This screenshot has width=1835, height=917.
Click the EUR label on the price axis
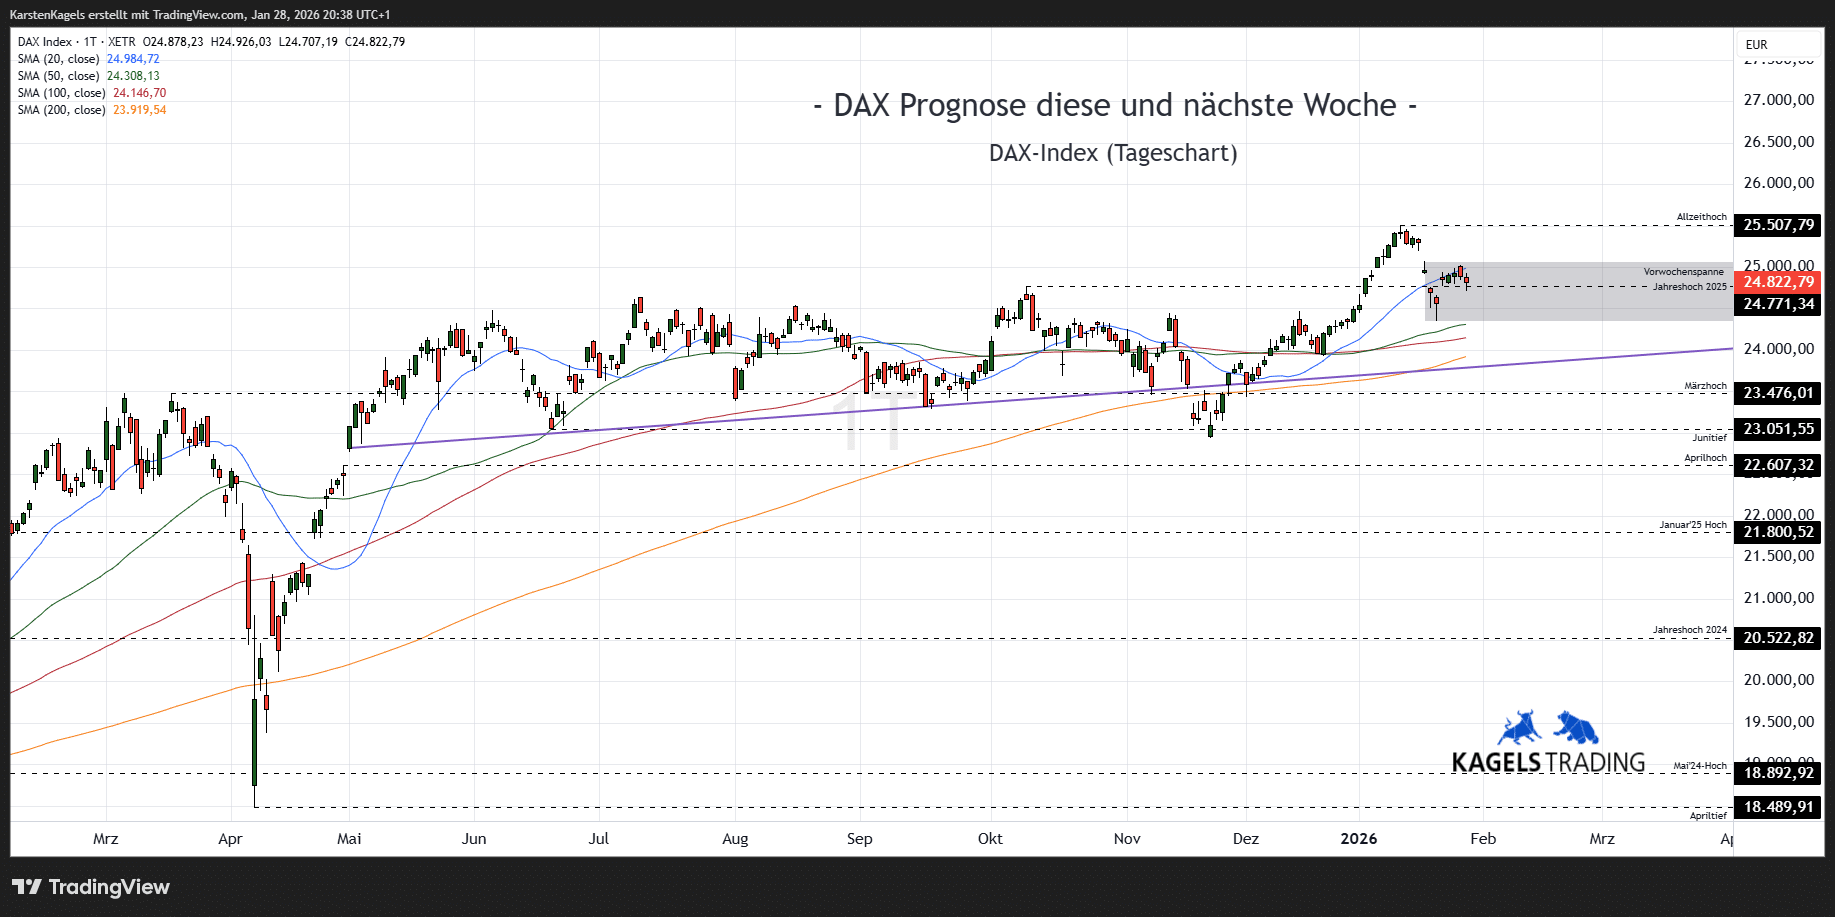coord(1757,44)
